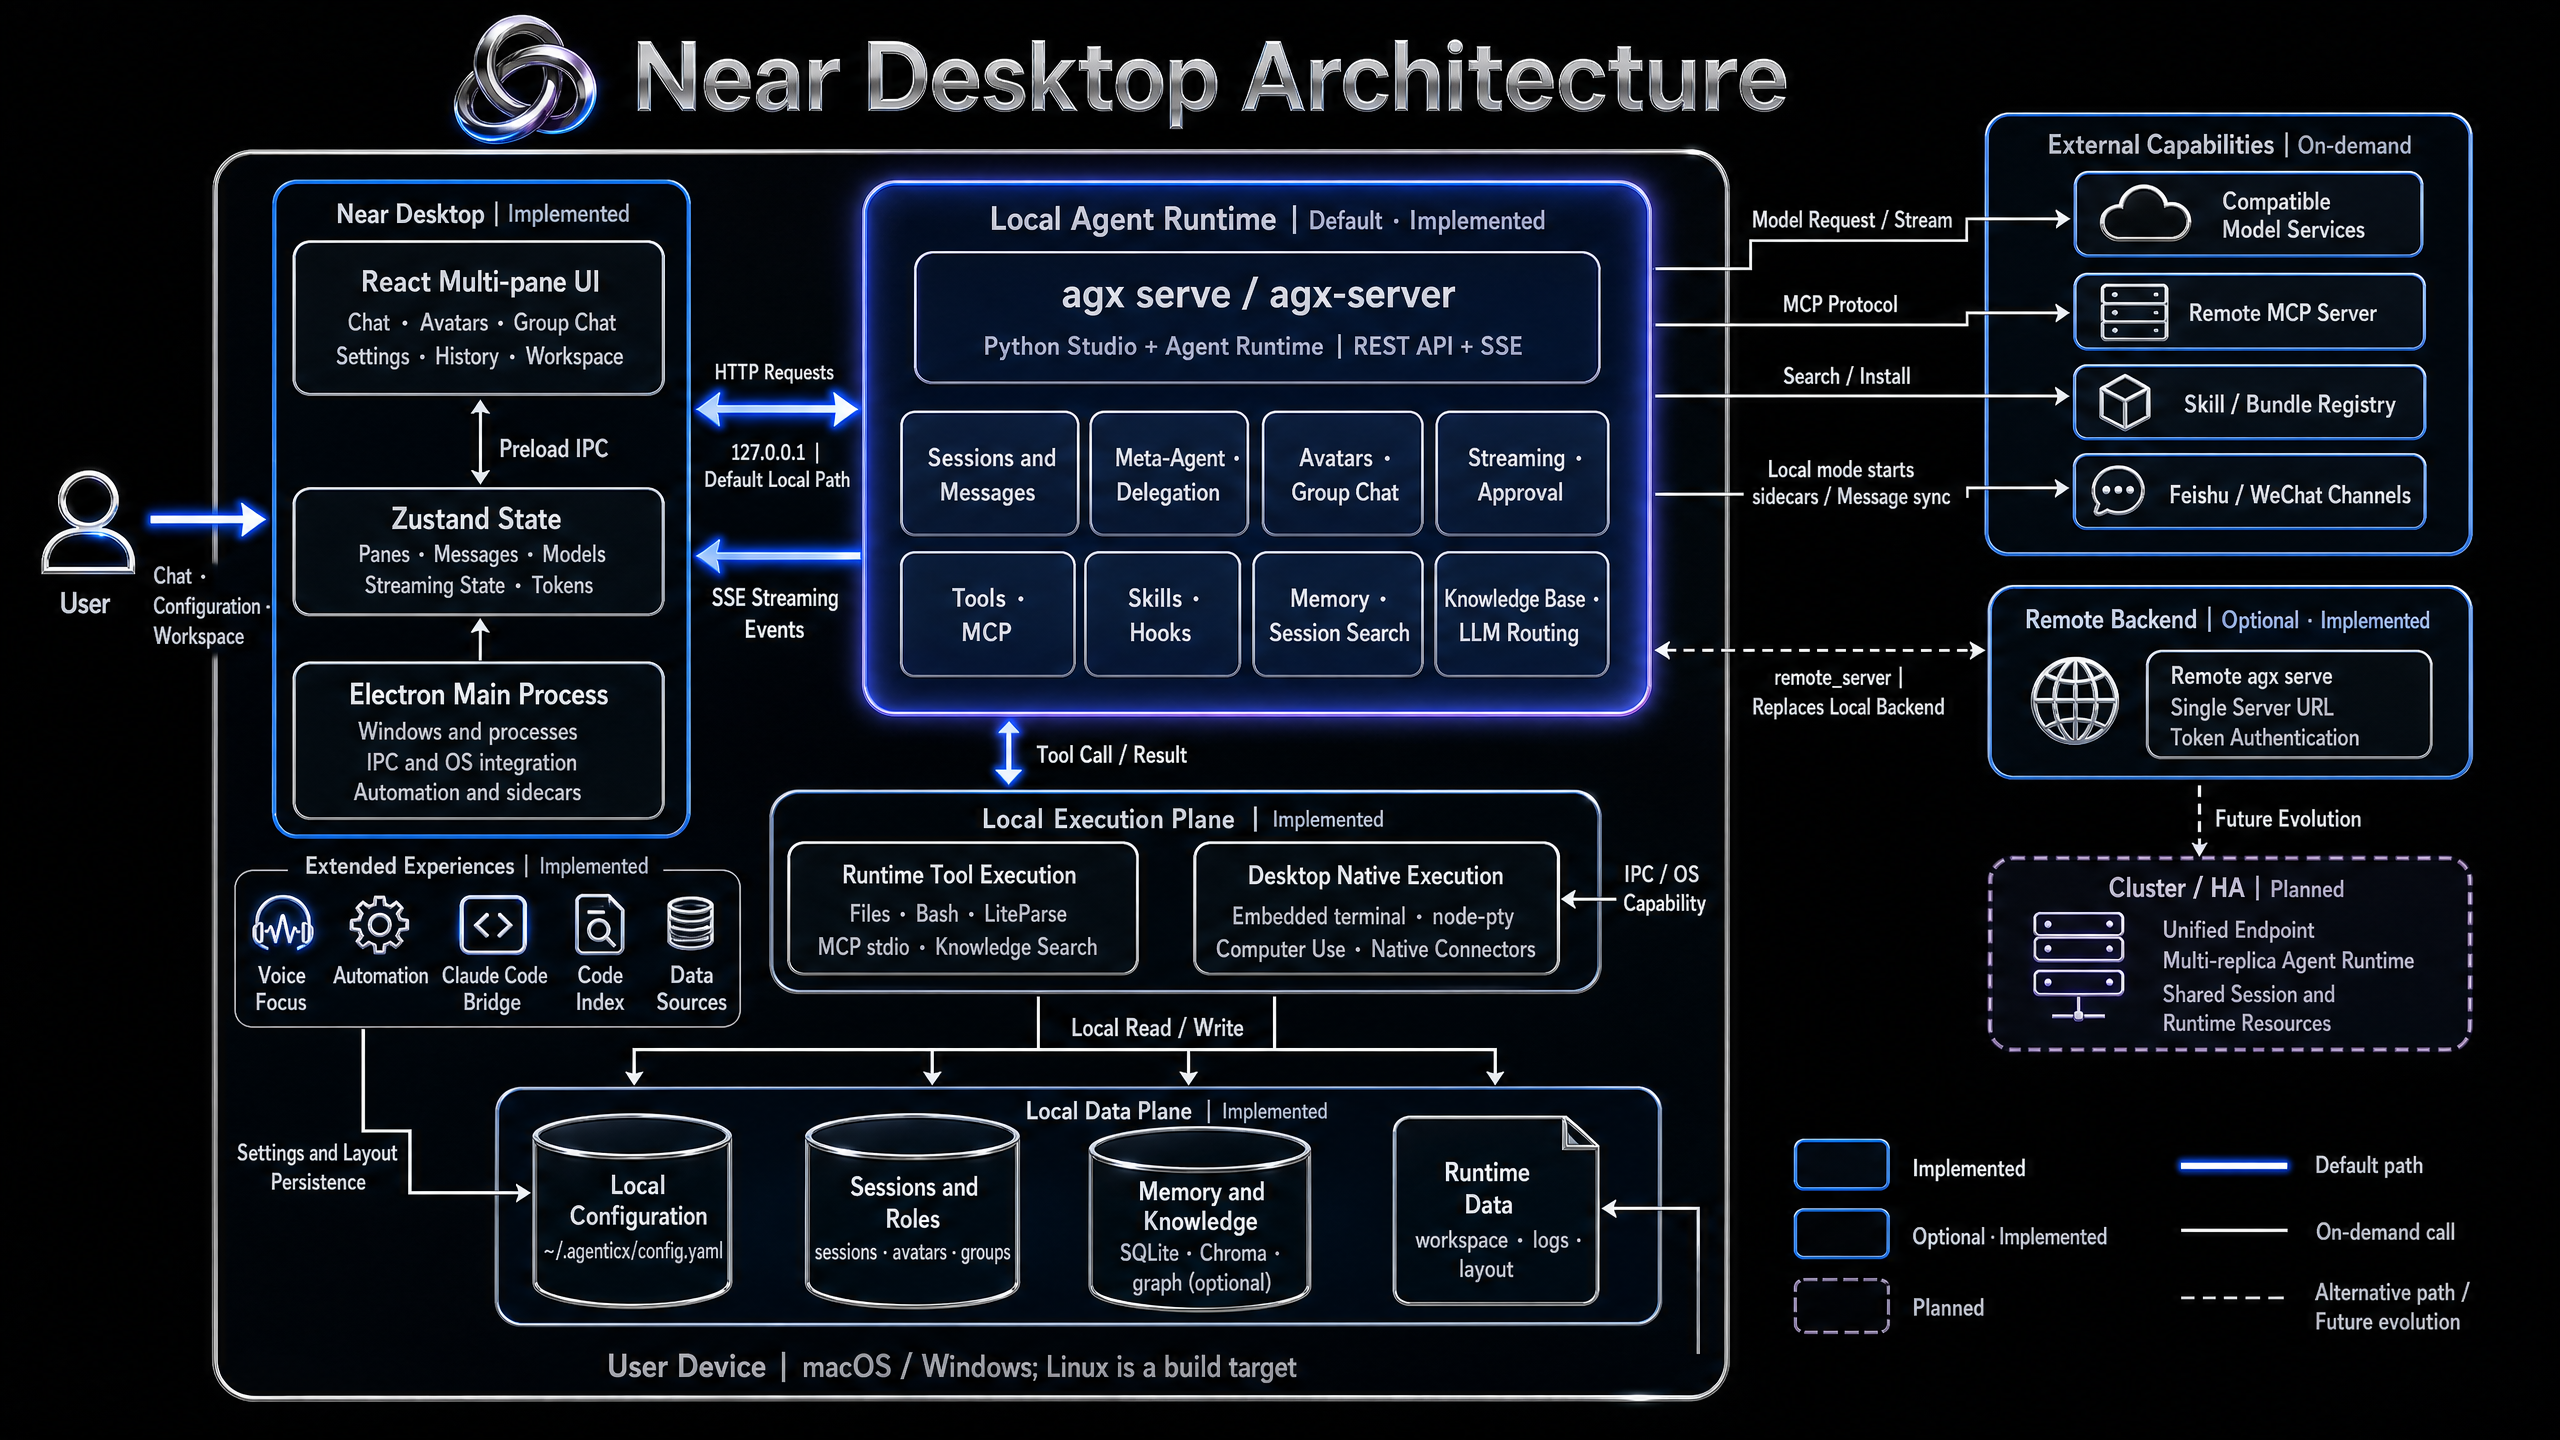The image size is (2560, 1440).
Task: Click the Meta-Agent Delegation module
Action: [x=1169, y=474]
